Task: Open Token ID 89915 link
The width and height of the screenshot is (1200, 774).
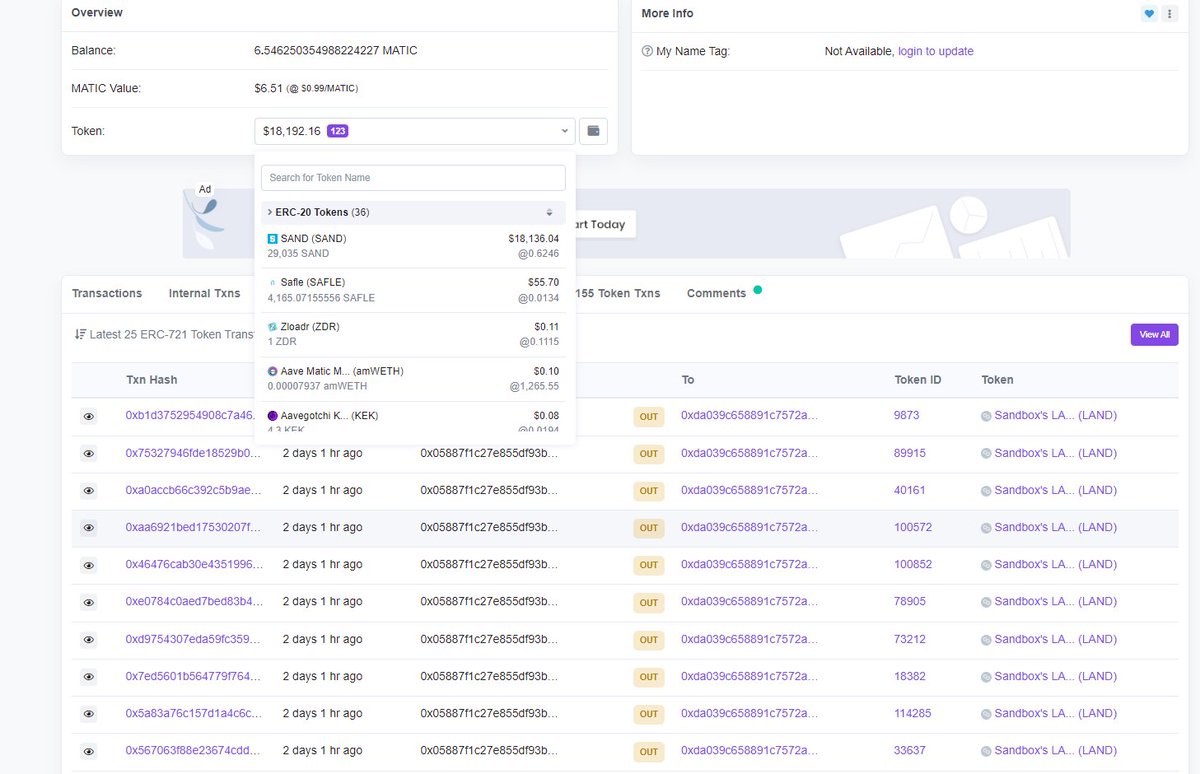Action: (910, 453)
